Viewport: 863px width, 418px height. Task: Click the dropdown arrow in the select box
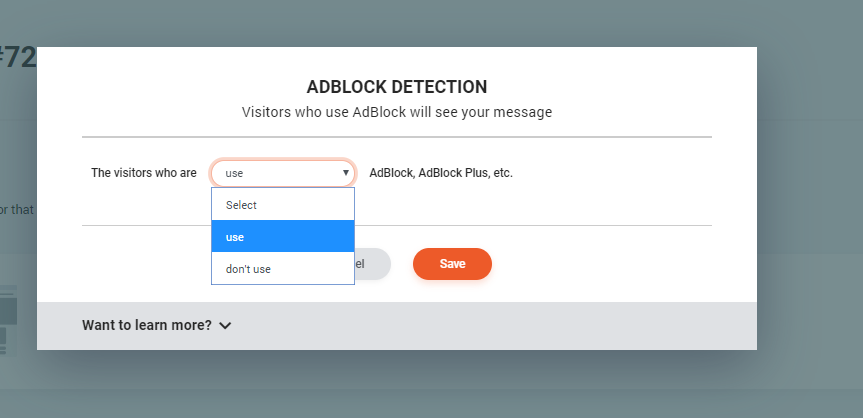tap(346, 173)
